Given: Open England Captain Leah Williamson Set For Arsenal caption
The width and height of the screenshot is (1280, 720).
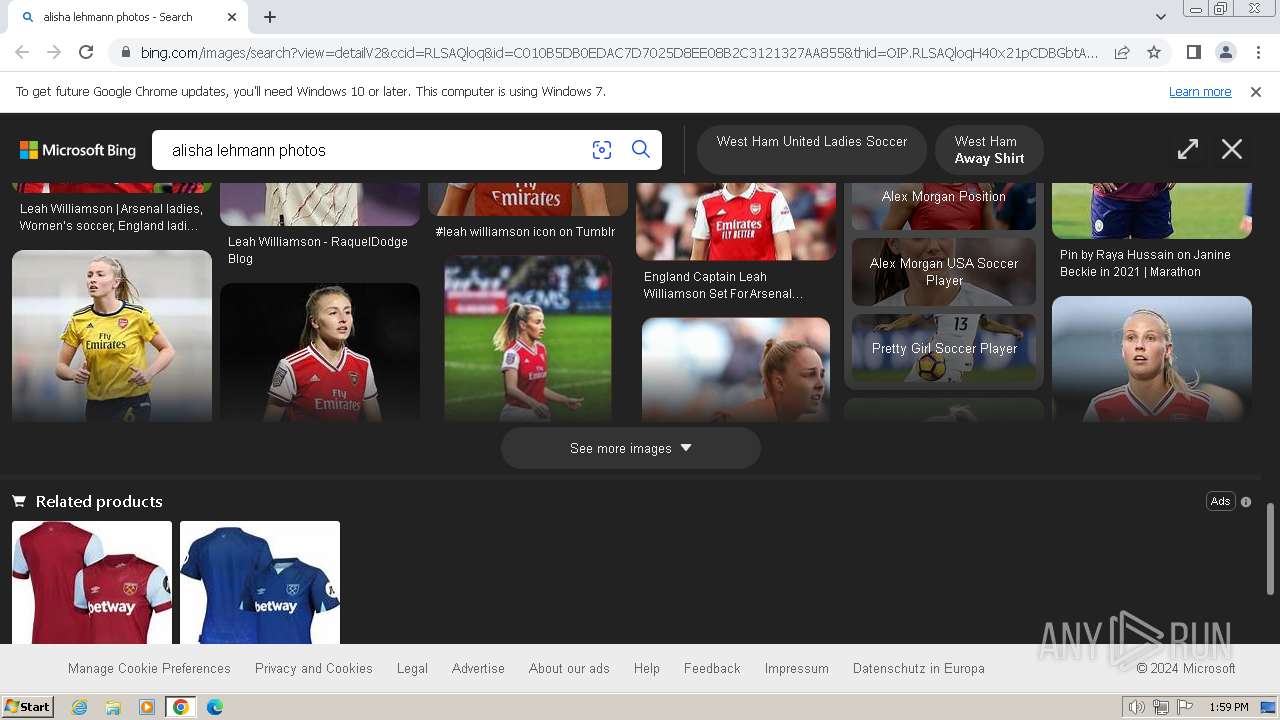Looking at the screenshot, I should coord(723,285).
